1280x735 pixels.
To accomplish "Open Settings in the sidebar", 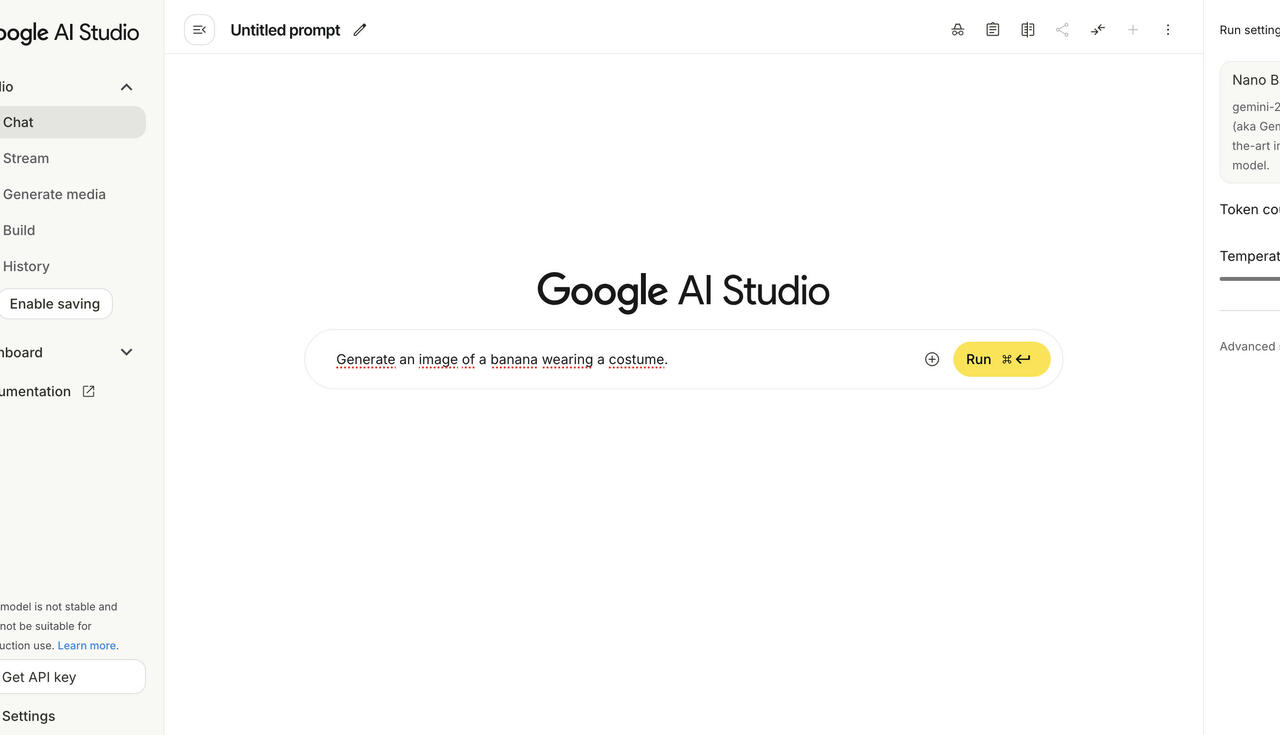I will click(x=28, y=716).
